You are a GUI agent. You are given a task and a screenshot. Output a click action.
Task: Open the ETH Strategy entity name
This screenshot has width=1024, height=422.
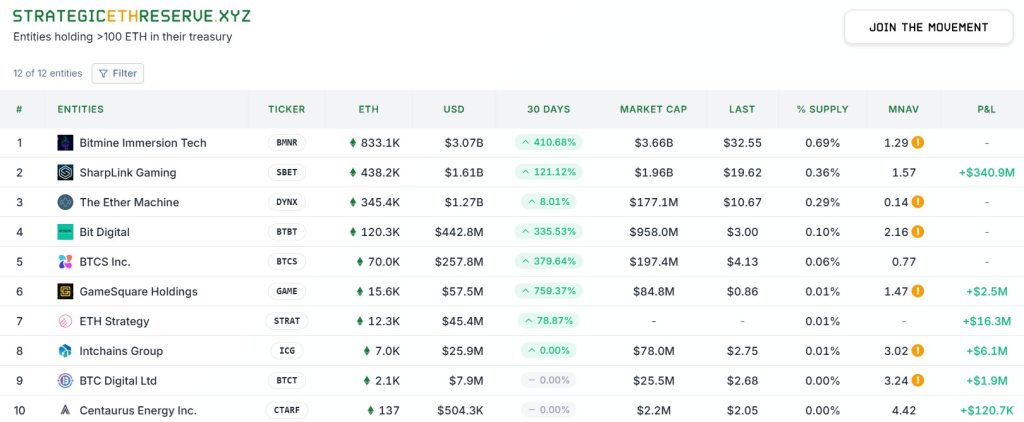(x=114, y=321)
